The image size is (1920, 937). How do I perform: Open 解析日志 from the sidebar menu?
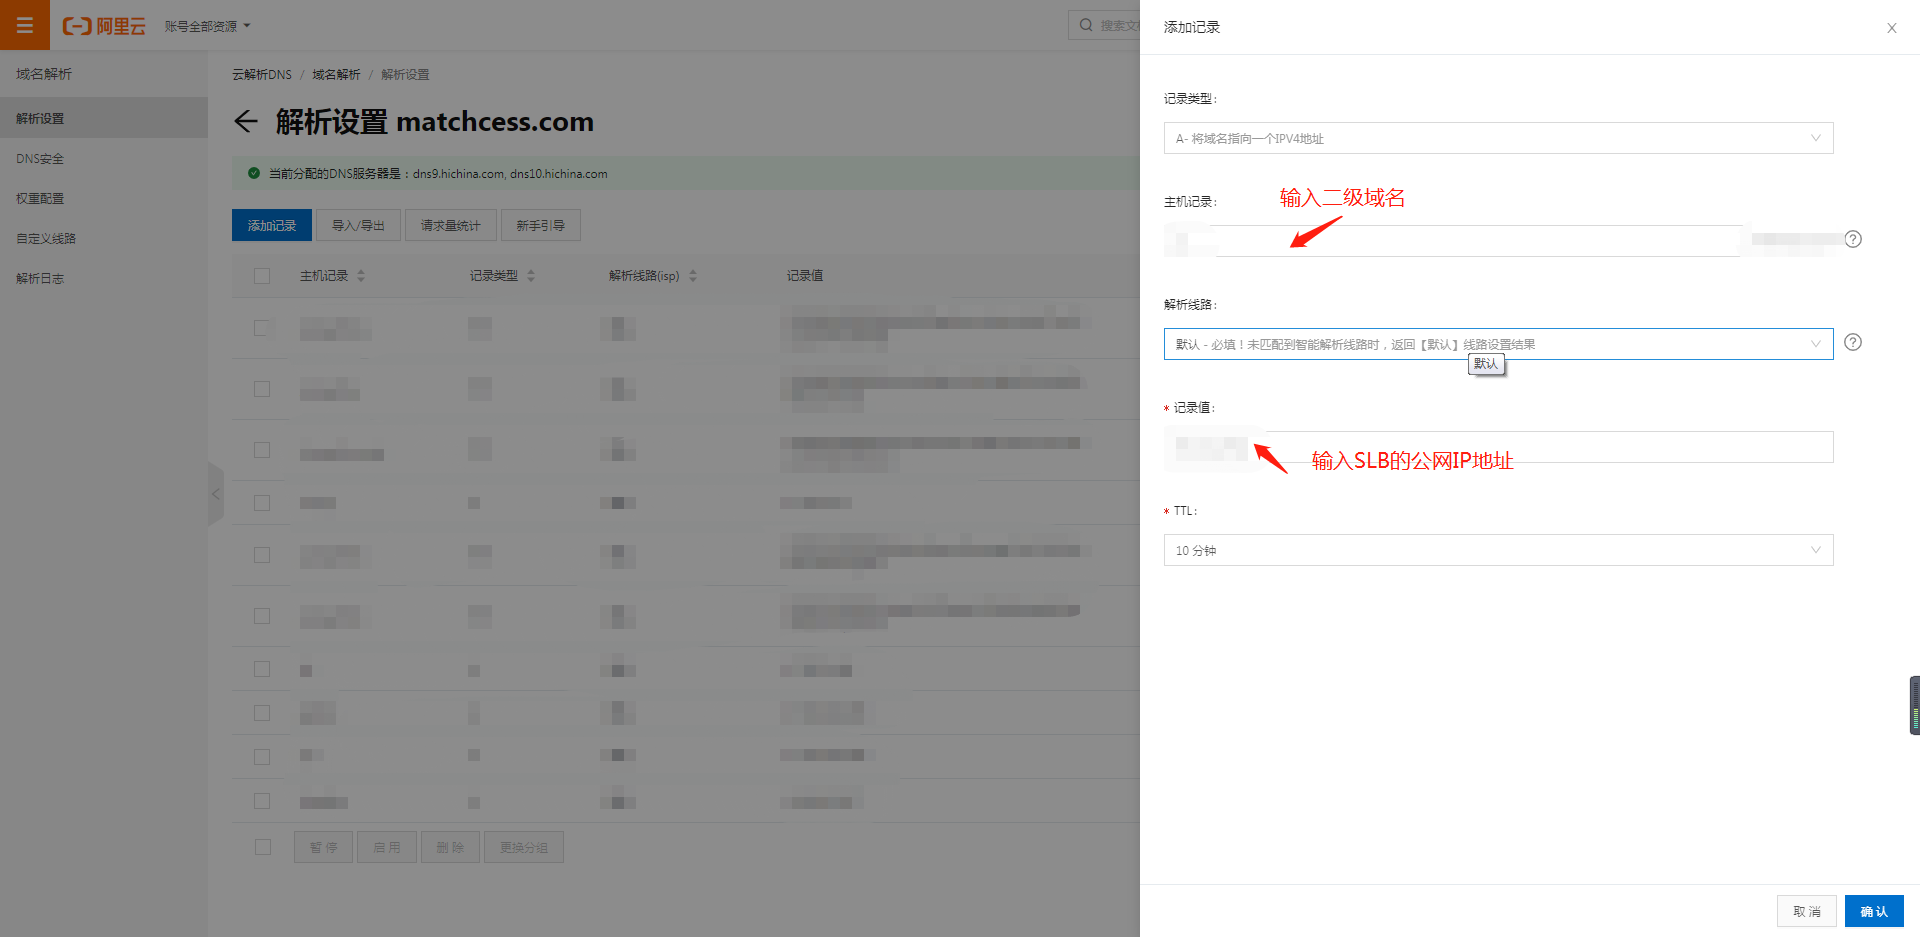(40, 279)
